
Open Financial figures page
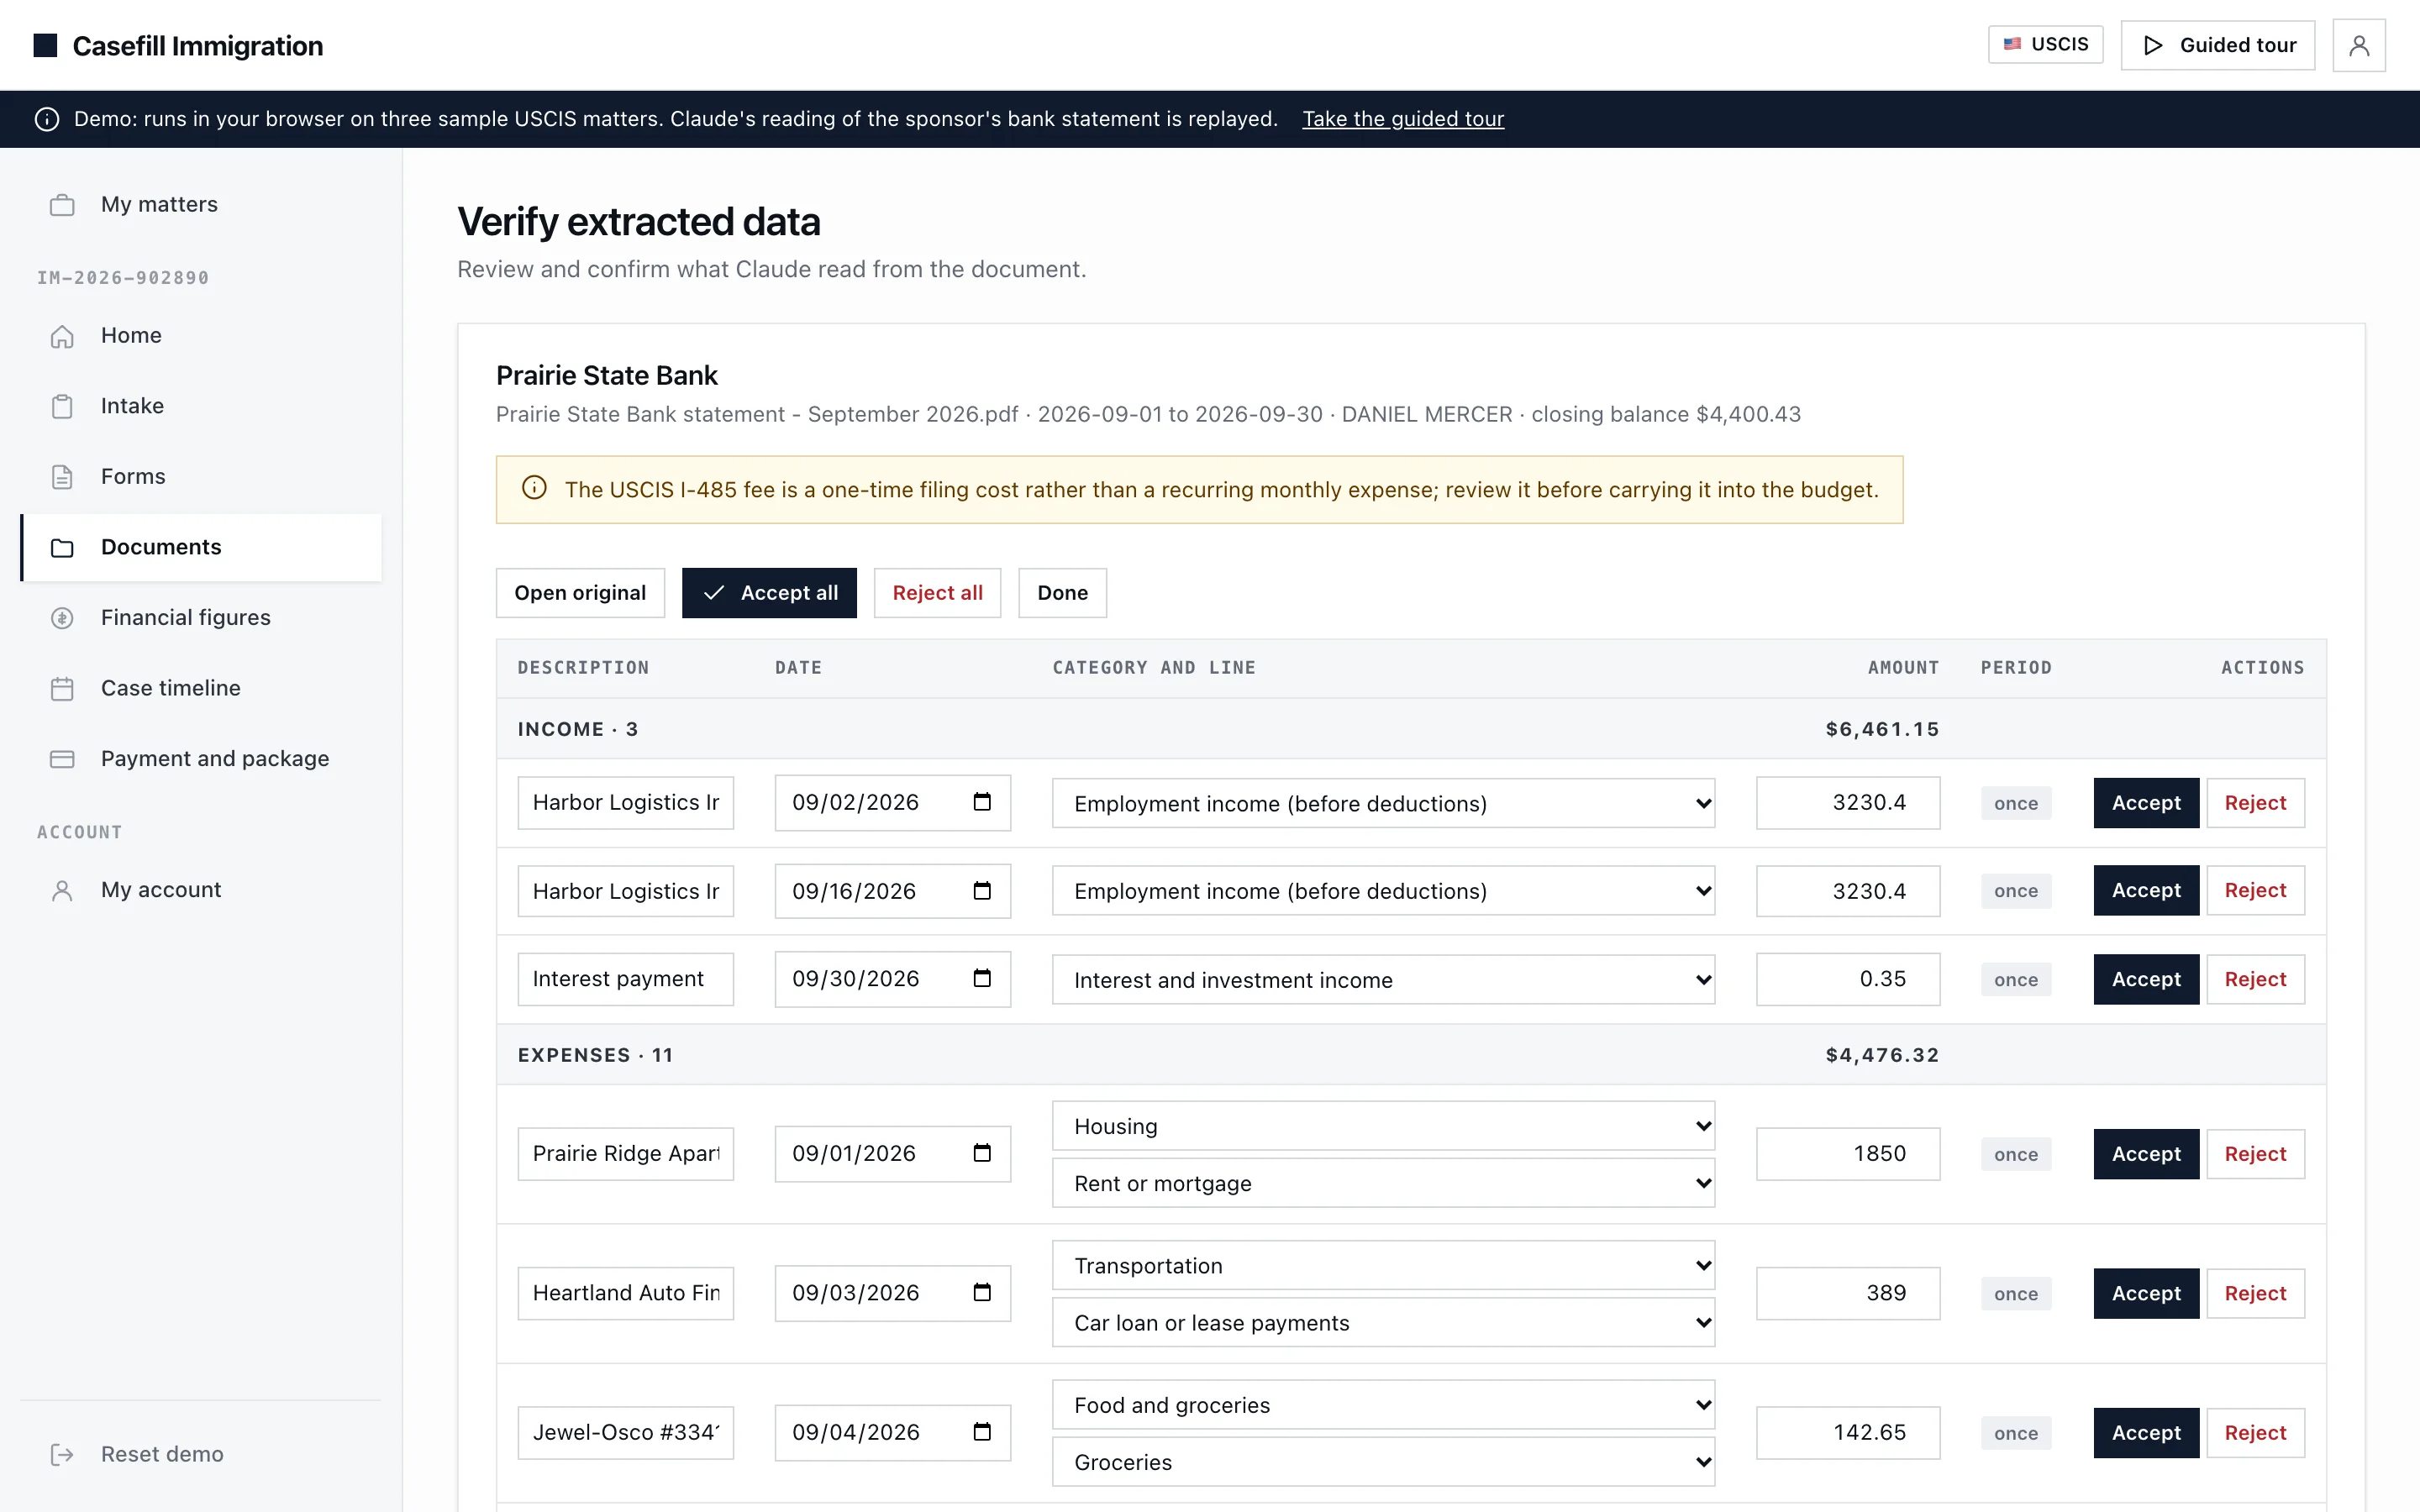tap(201, 617)
